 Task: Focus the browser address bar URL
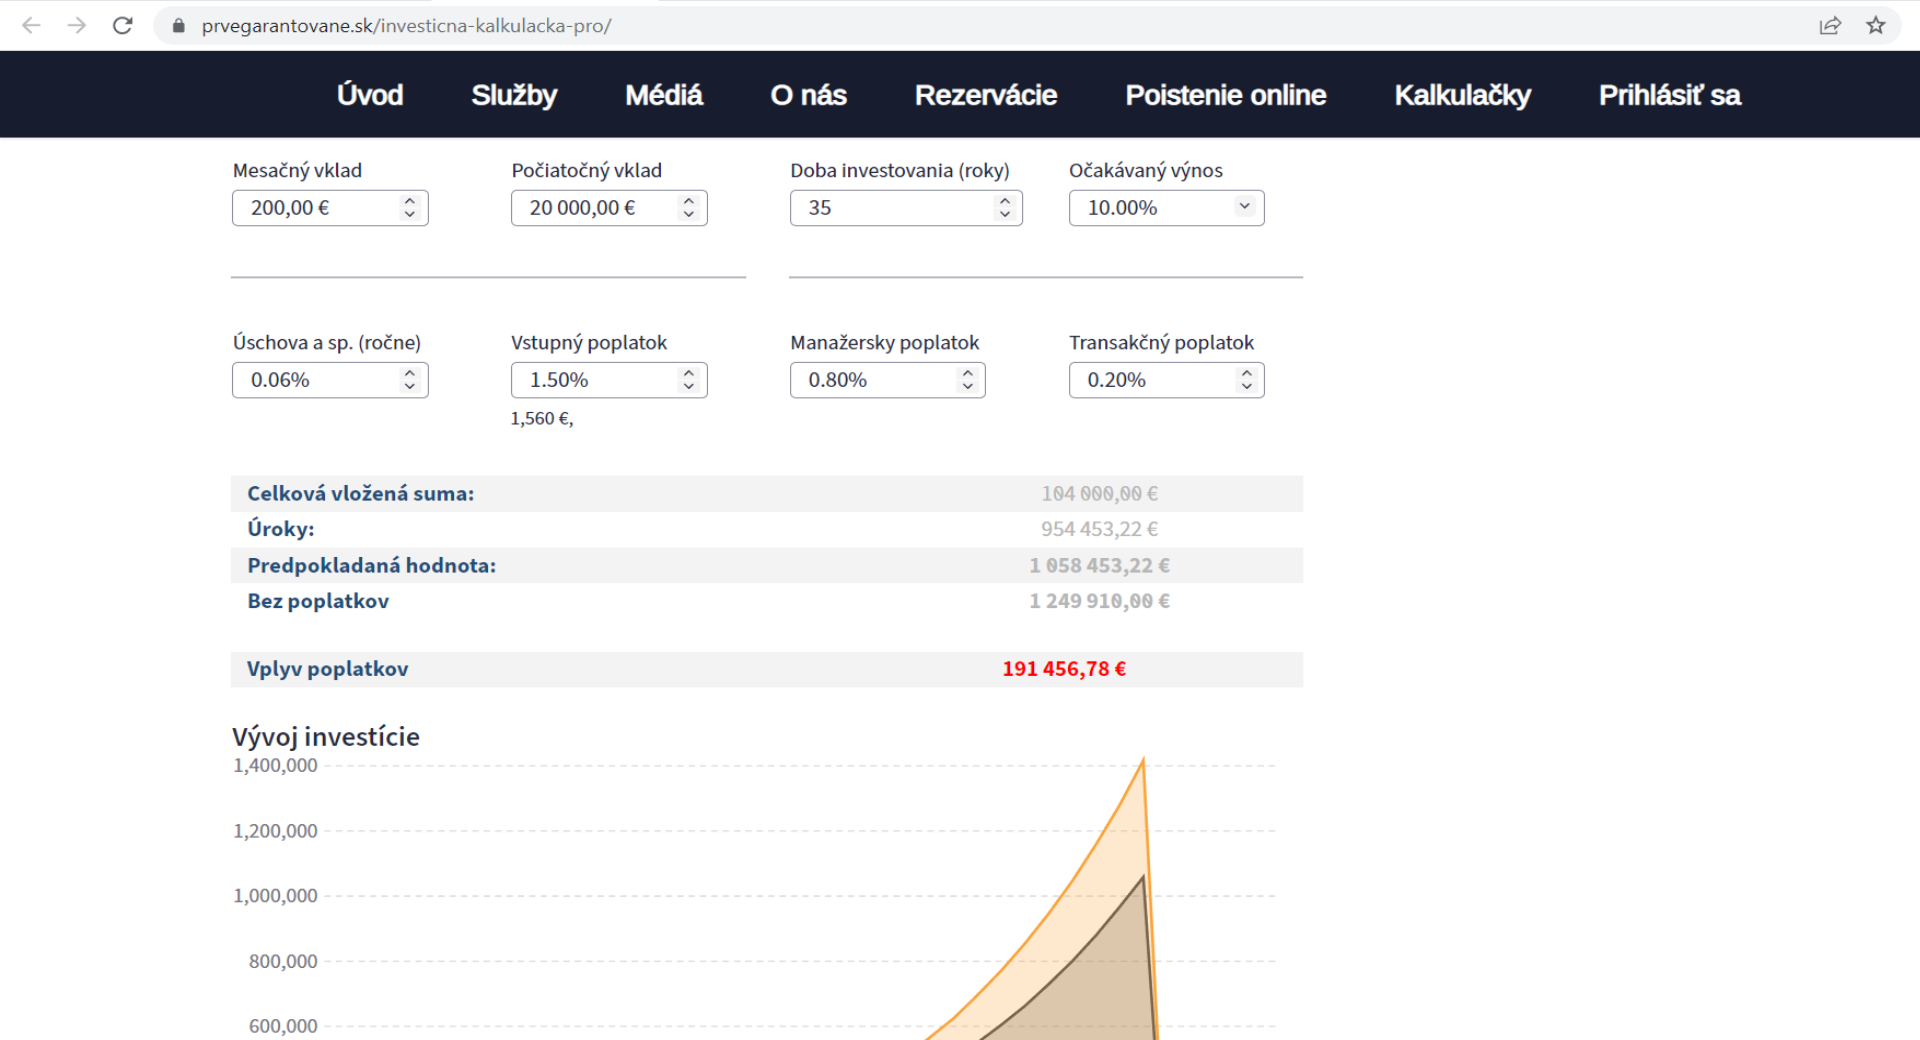tap(406, 26)
